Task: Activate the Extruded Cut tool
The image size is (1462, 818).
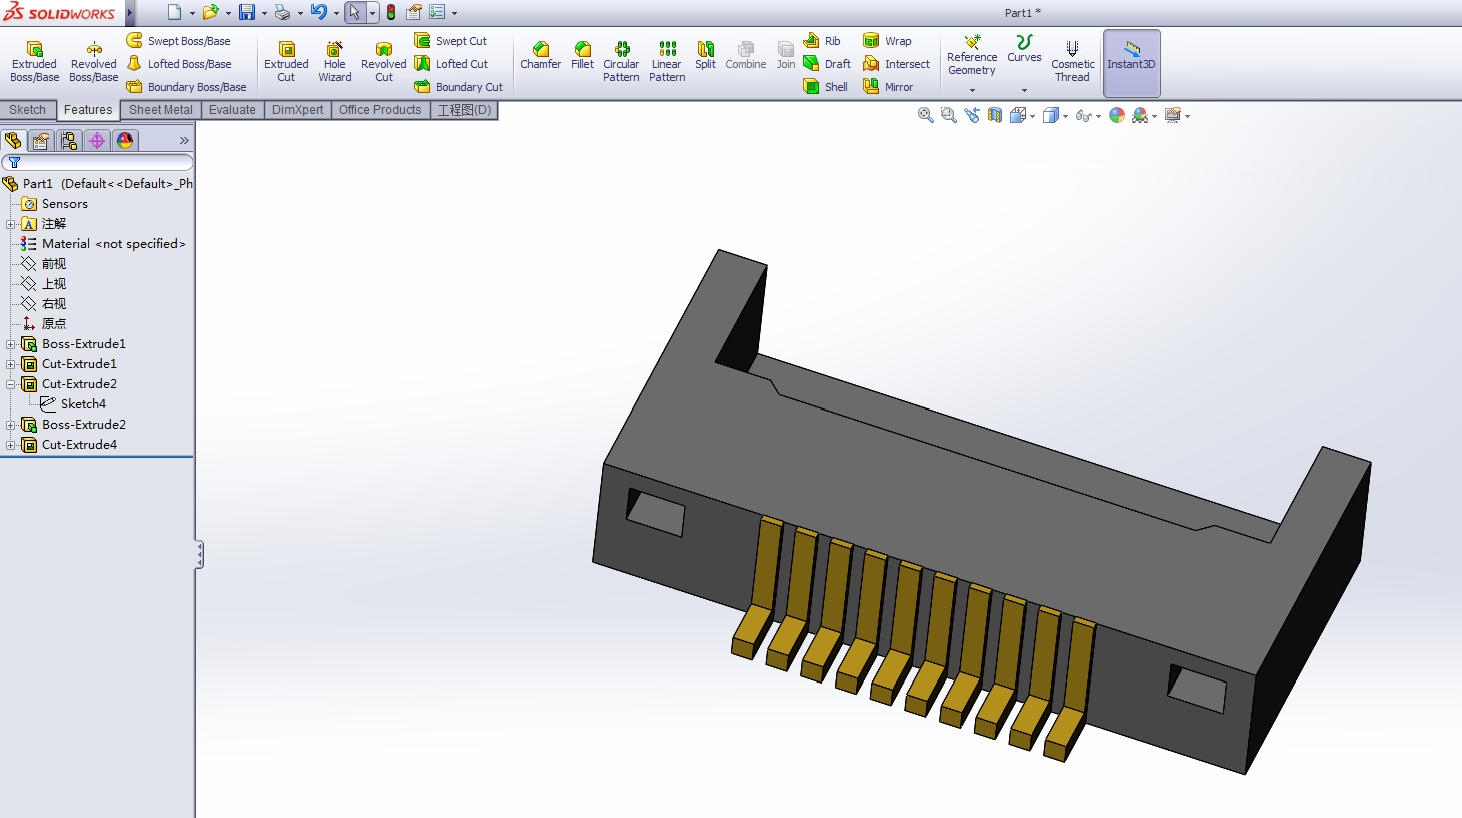Action: [x=286, y=62]
